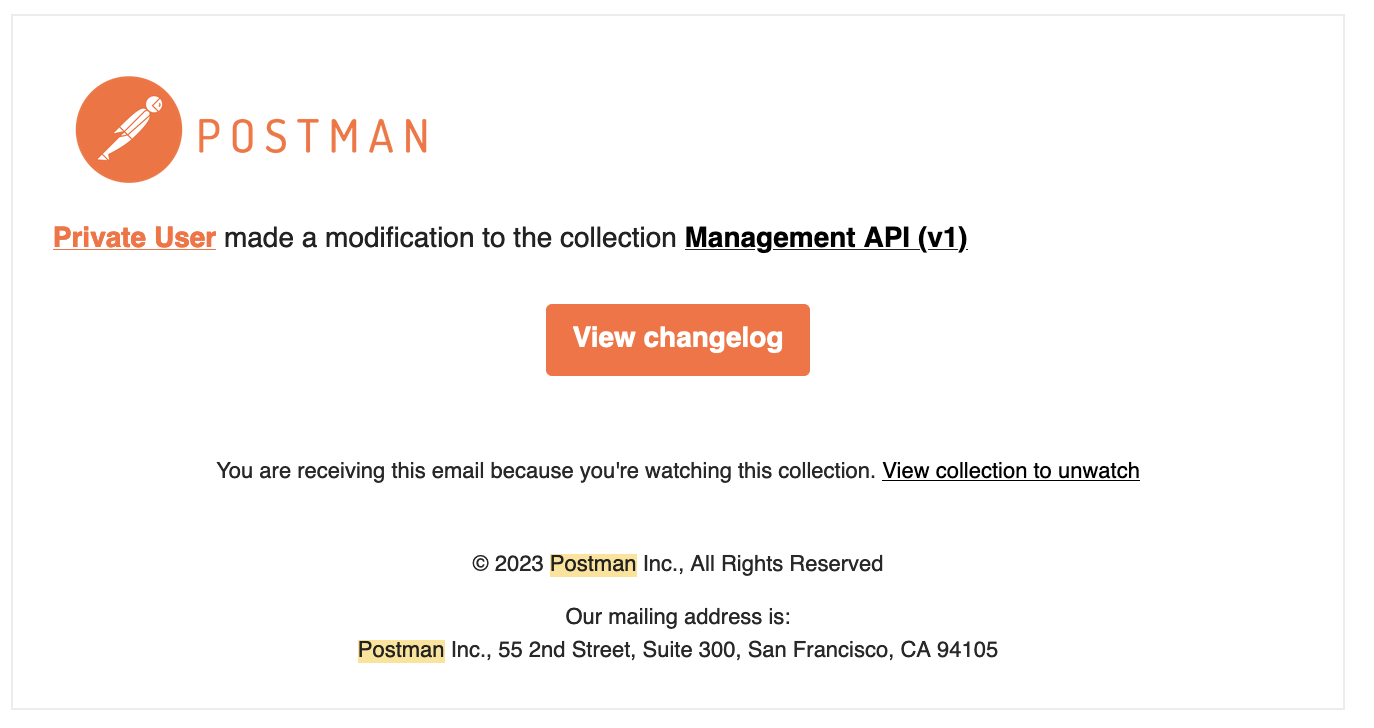Viewport: 1374px width, 728px height.
Task: Open View collection to unwatch
Action: click(1010, 470)
